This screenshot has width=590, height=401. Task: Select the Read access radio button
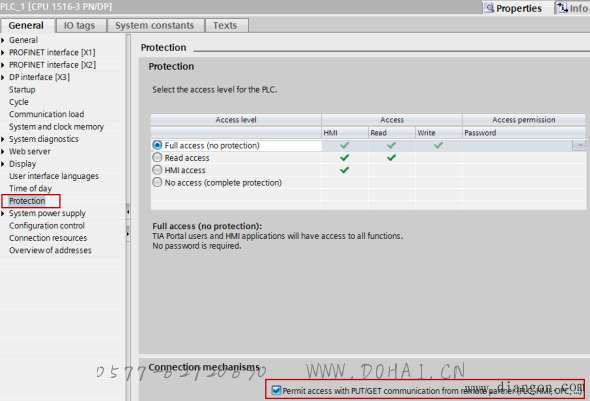click(x=157, y=157)
